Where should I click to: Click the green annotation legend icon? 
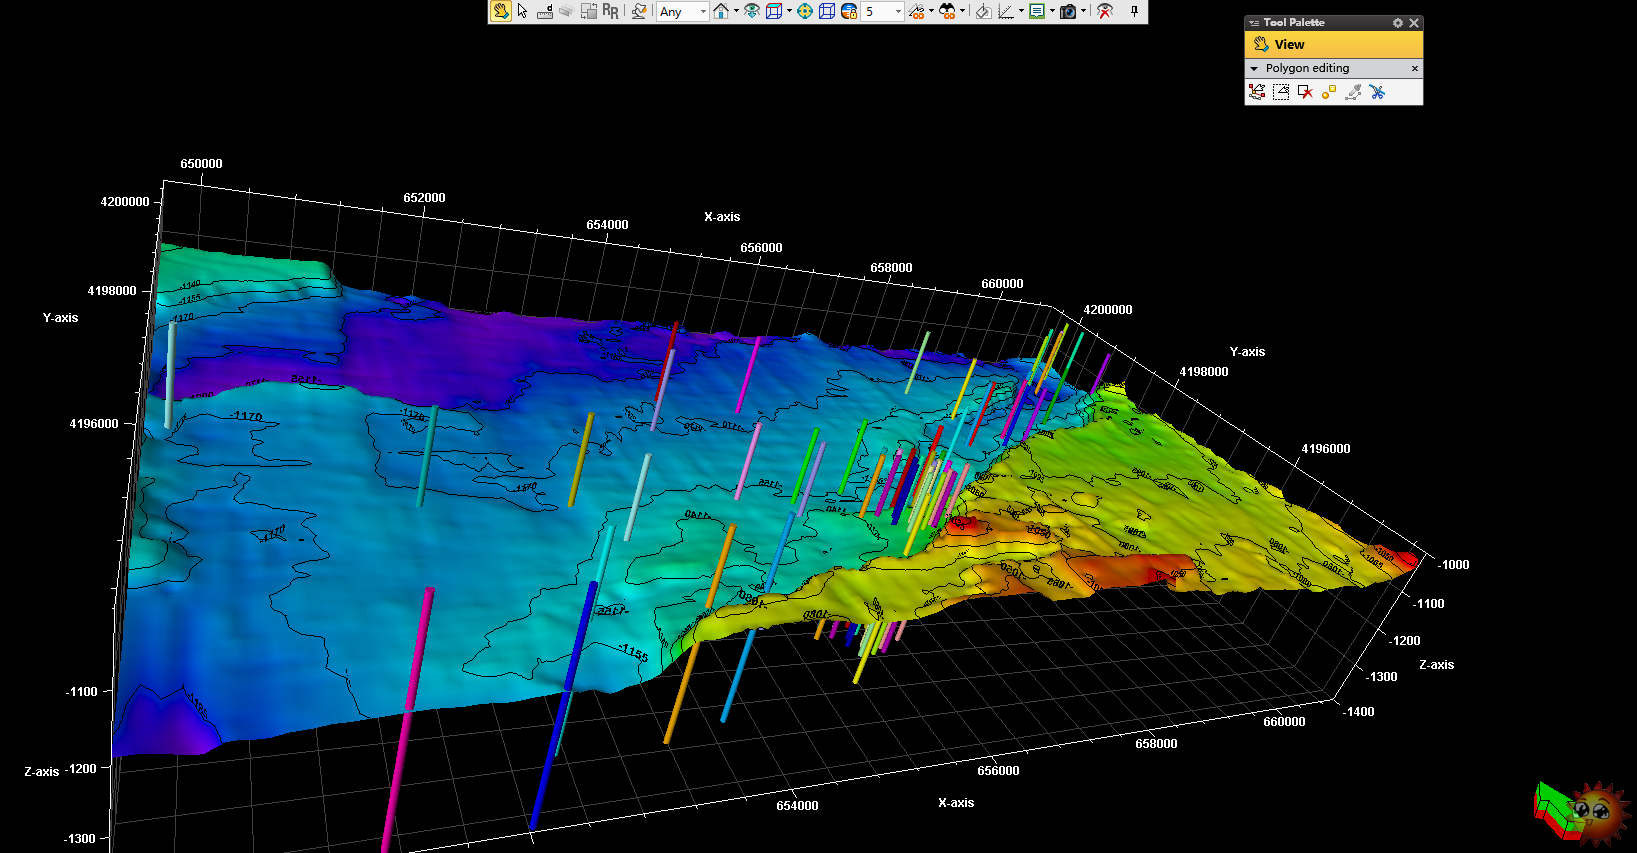(x=1037, y=11)
